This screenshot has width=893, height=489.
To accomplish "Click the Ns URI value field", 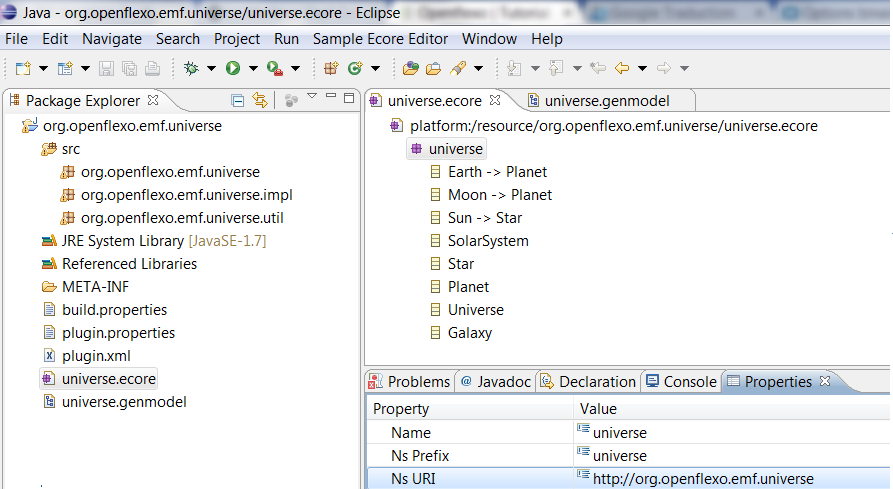I will coord(732,479).
